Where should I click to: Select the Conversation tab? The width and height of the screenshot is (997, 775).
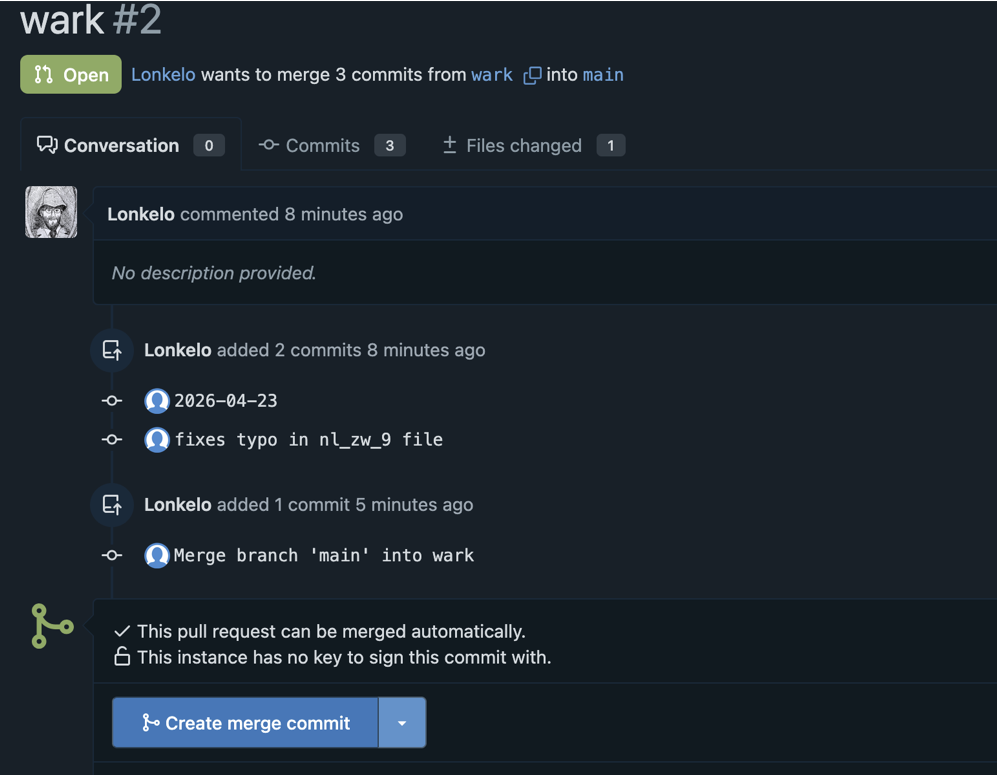tap(130, 146)
